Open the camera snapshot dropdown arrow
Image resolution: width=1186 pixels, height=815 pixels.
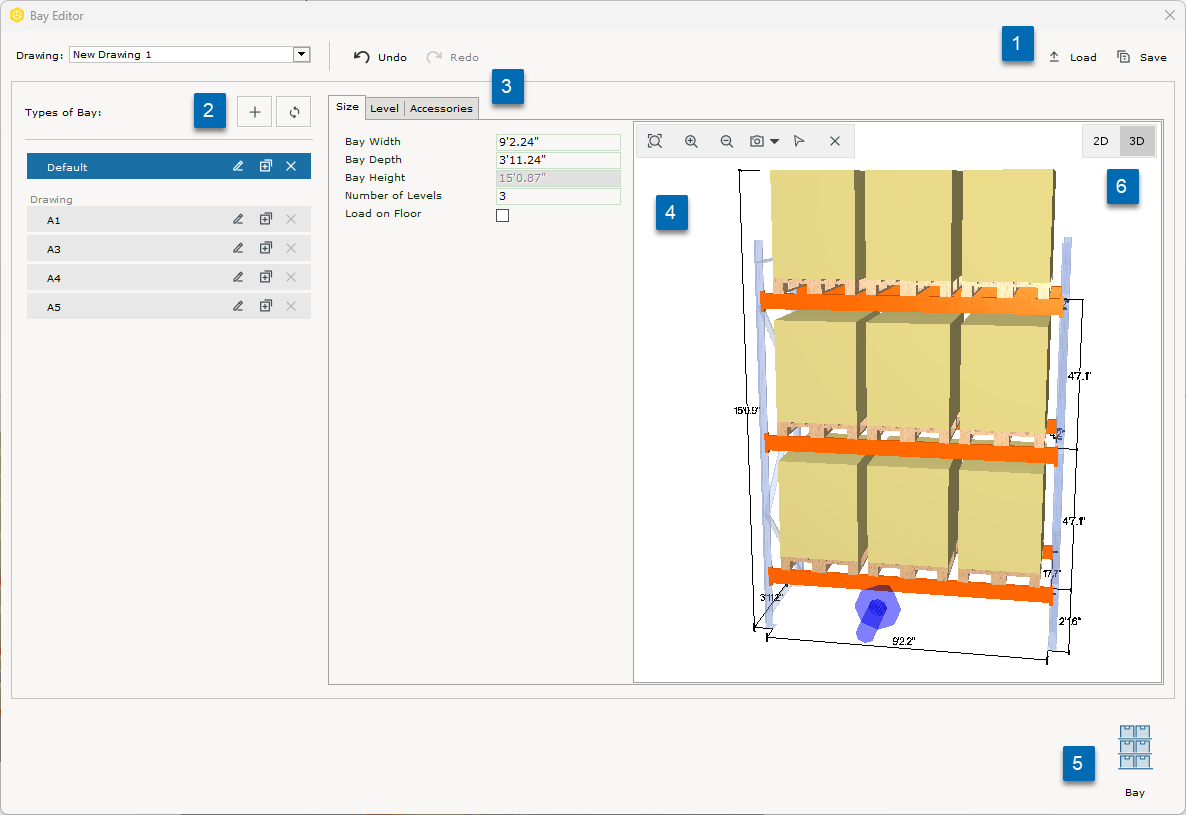(776, 141)
